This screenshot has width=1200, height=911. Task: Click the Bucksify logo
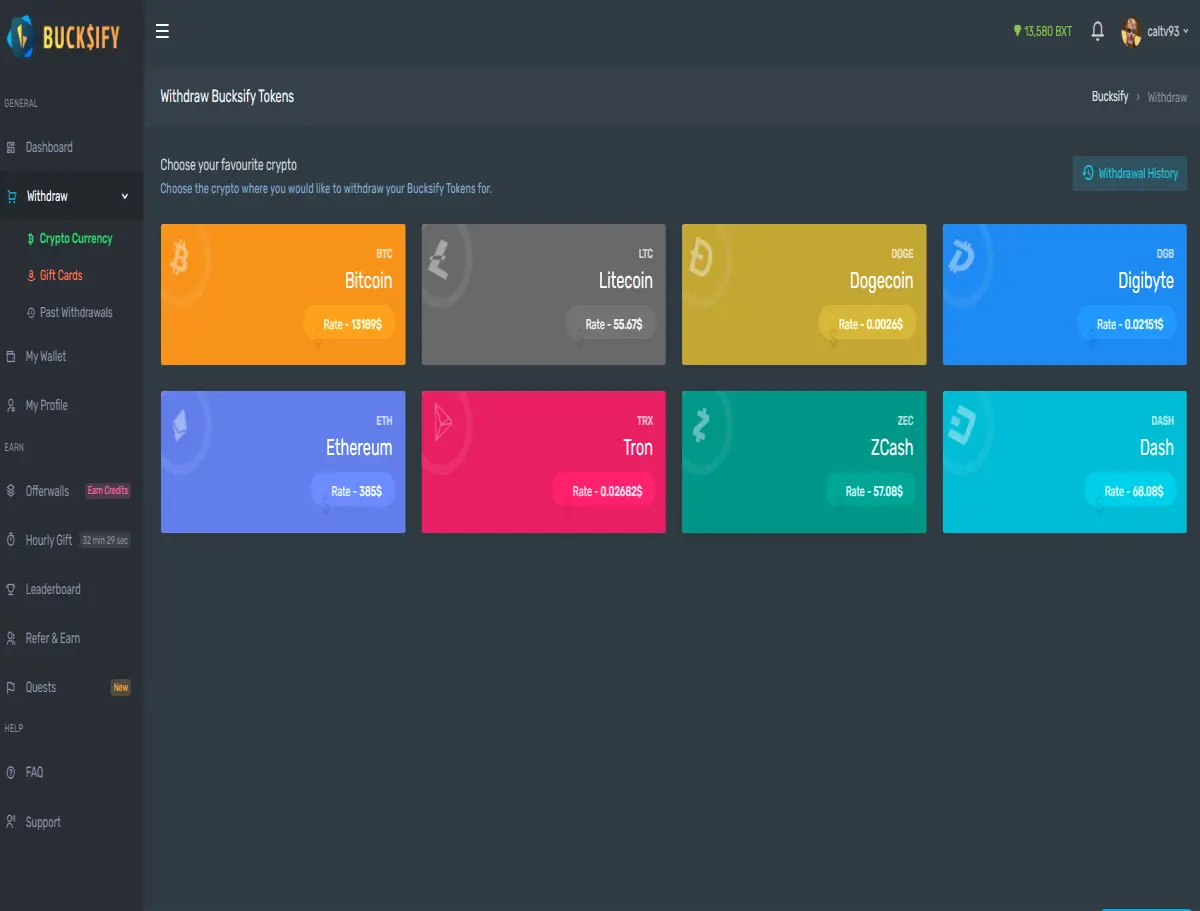pos(63,37)
